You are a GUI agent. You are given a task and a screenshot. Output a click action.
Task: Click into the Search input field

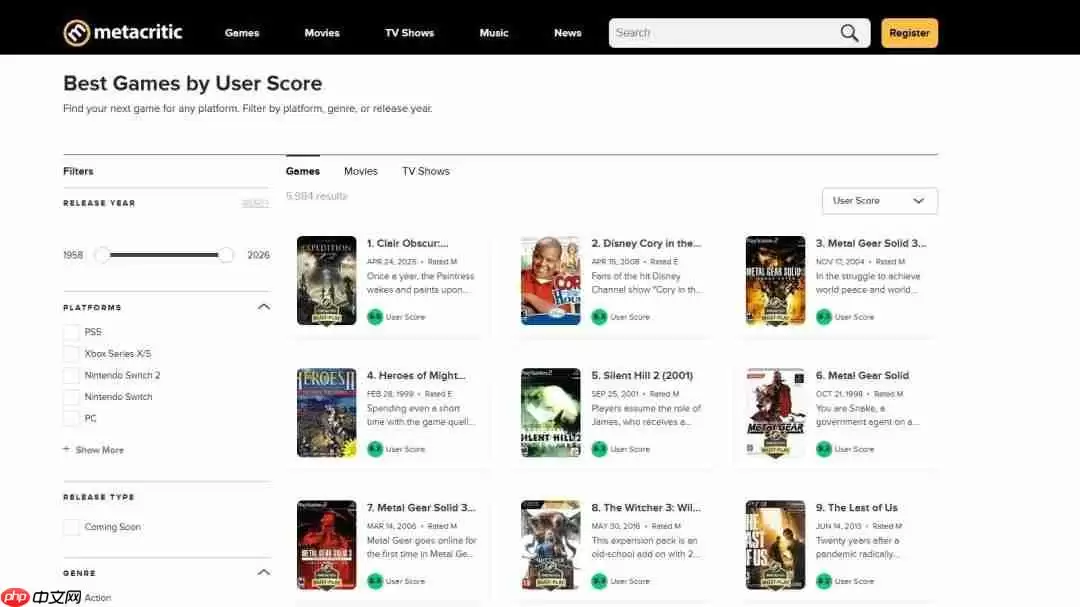(x=720, y=33)
